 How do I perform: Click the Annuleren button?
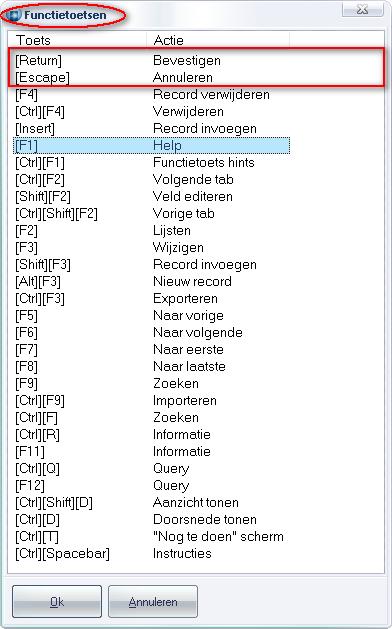tap(153, 602)
